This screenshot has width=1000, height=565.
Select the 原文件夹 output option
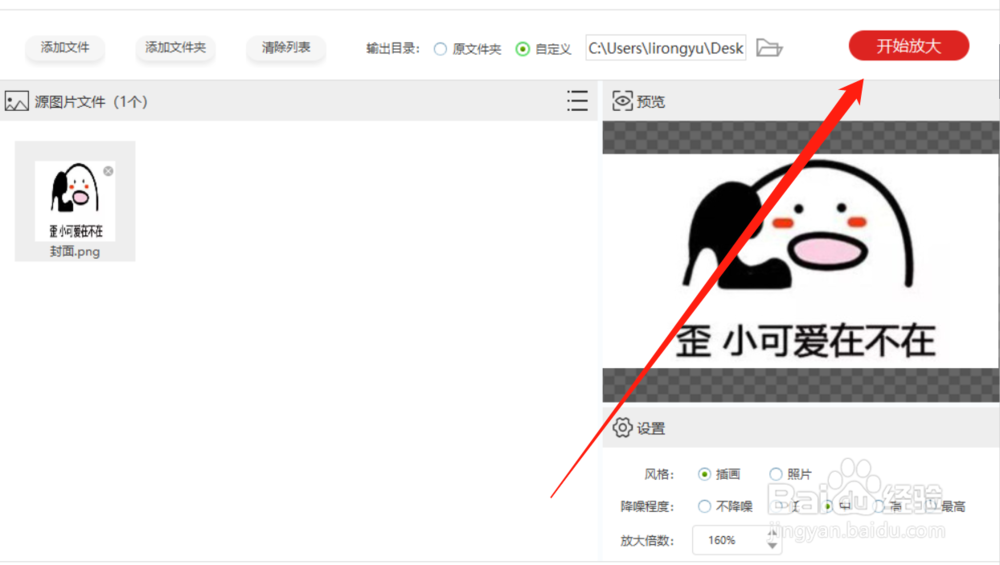pos(440,49)
